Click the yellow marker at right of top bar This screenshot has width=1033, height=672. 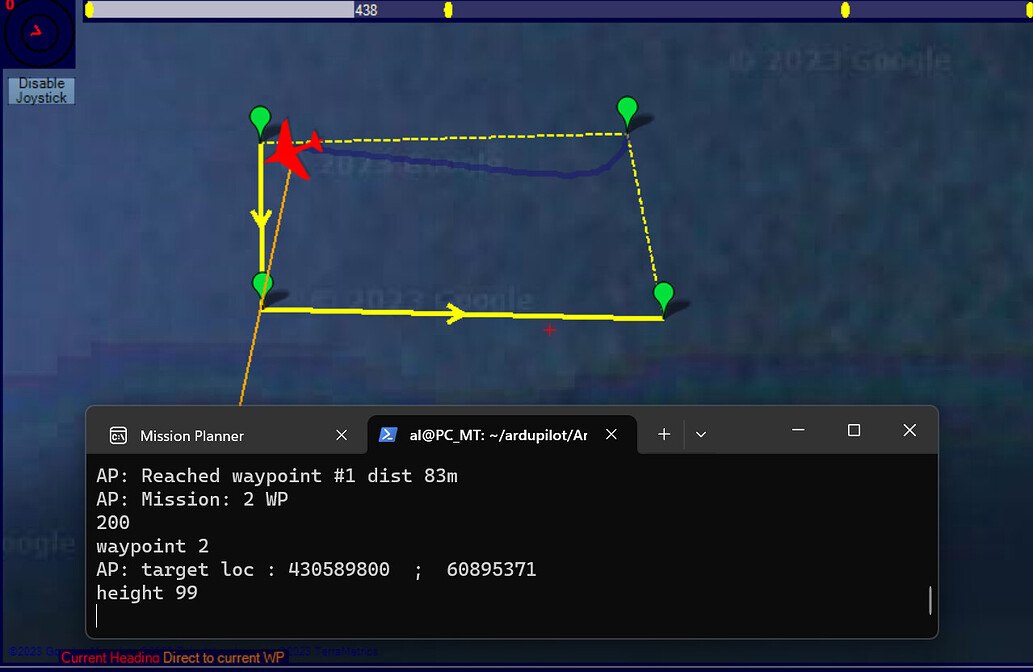coord(844,10)
